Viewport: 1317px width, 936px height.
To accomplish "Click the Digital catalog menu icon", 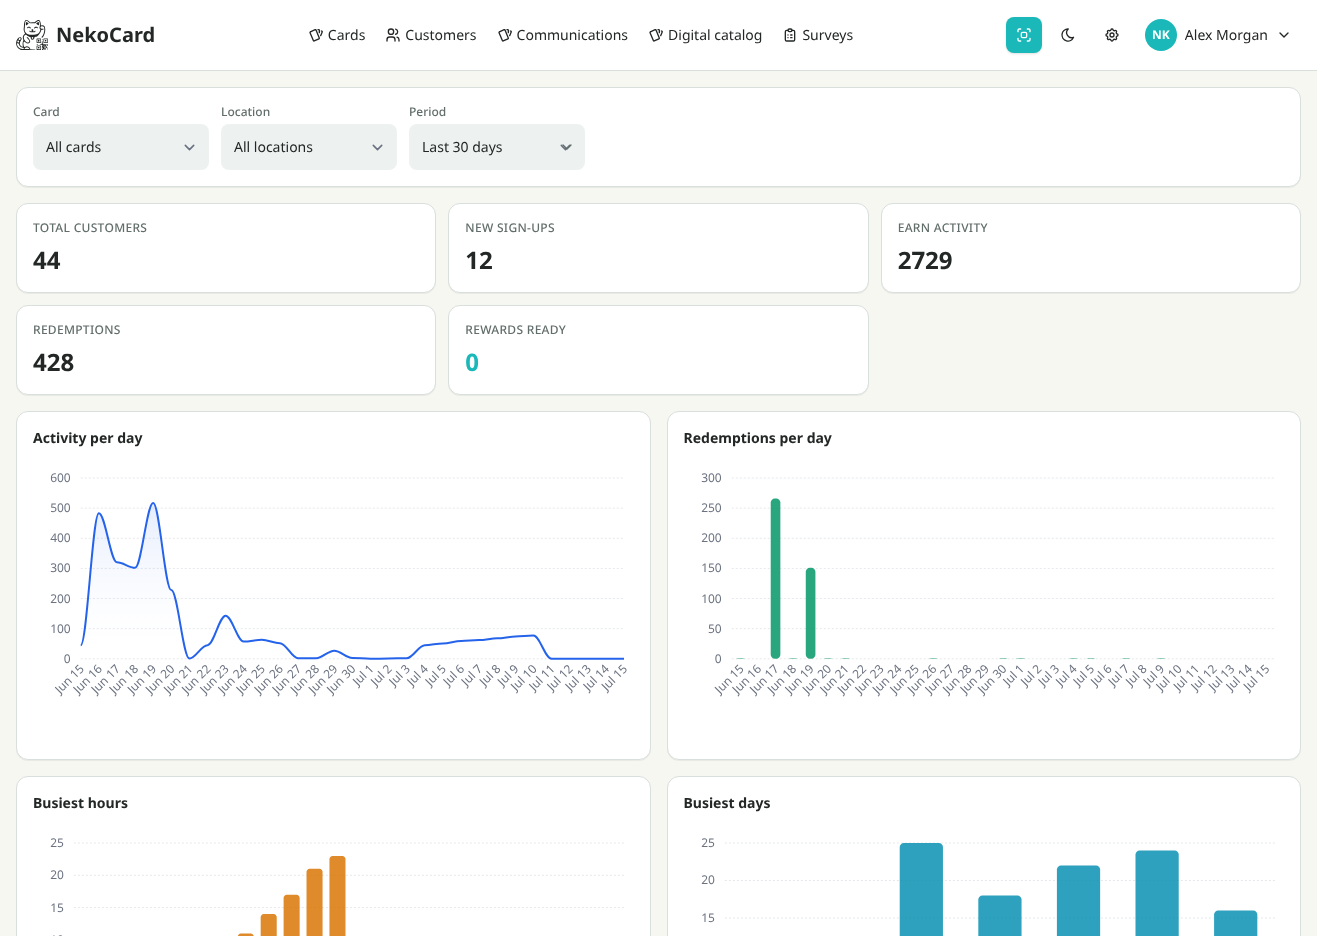I will pos(656,35).
